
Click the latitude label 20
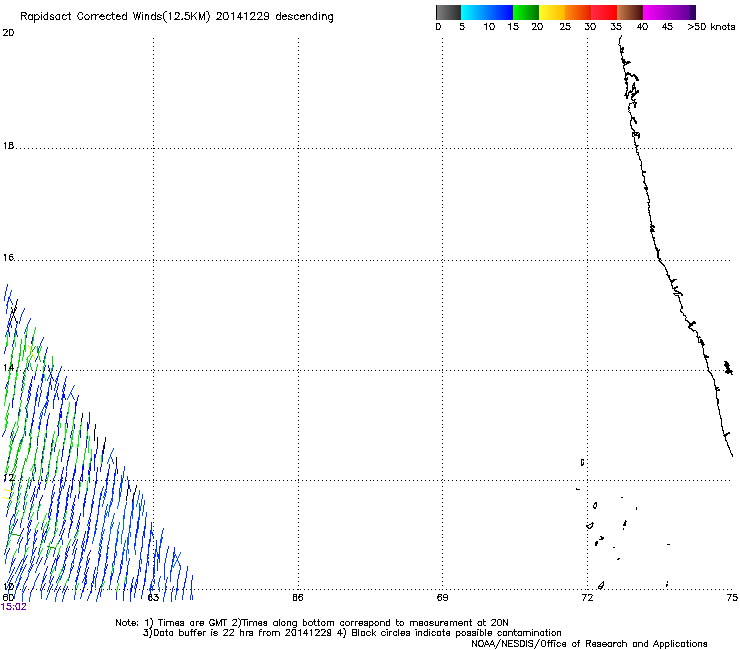(x=8, y=33)
